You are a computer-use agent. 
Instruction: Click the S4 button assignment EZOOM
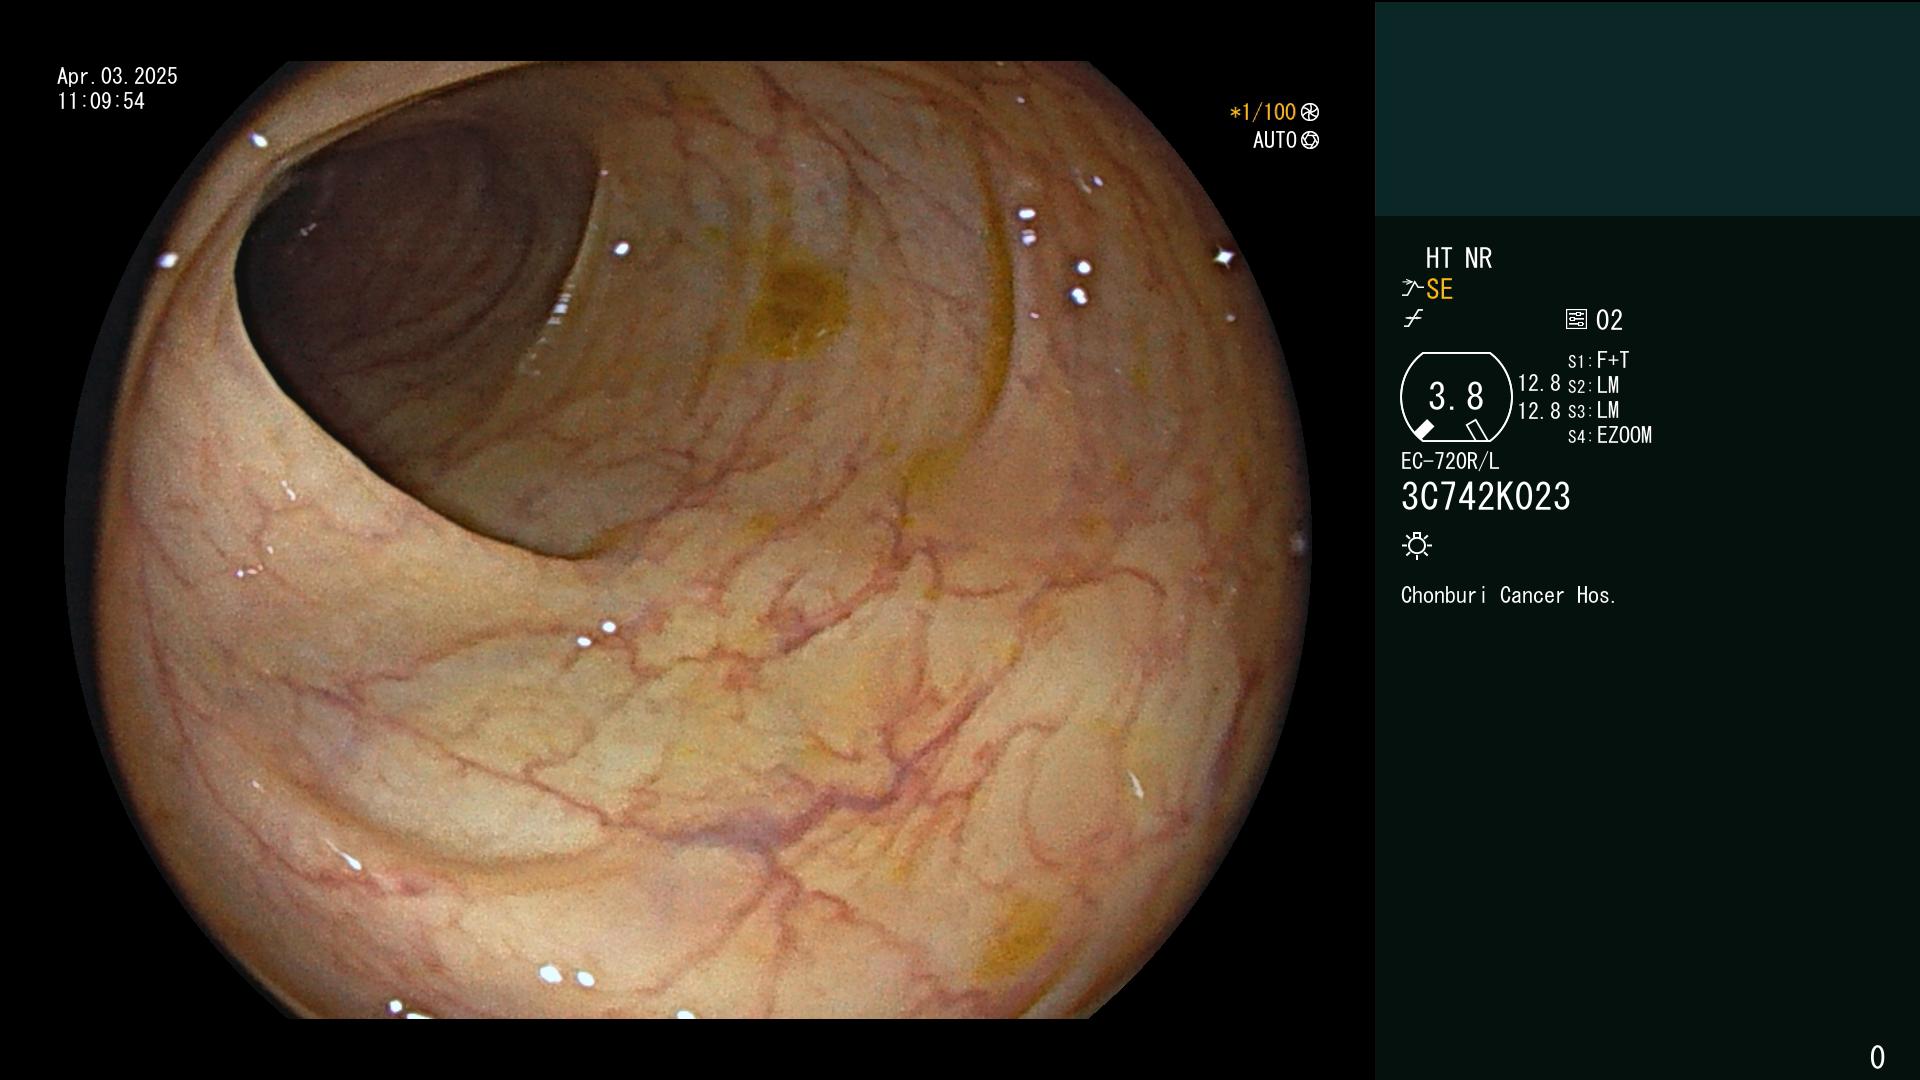point(1624,435)
